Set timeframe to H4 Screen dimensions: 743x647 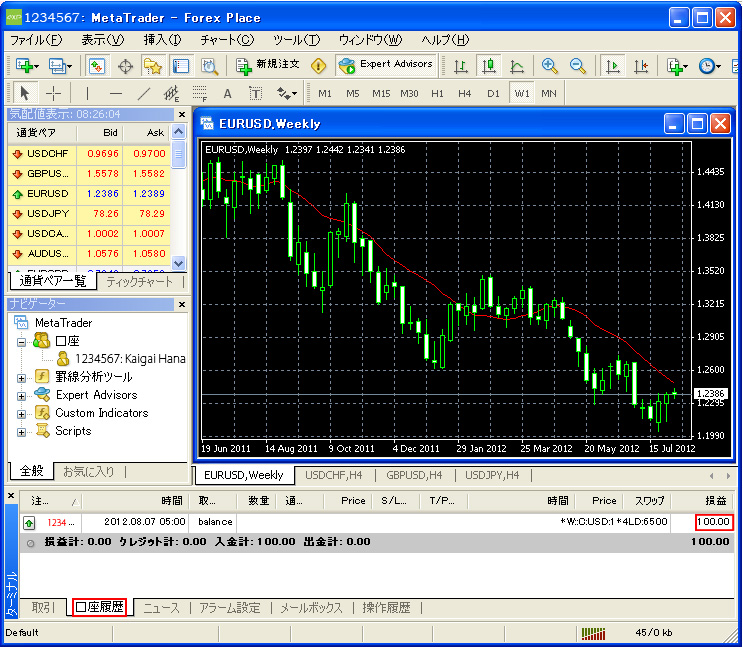464,93
